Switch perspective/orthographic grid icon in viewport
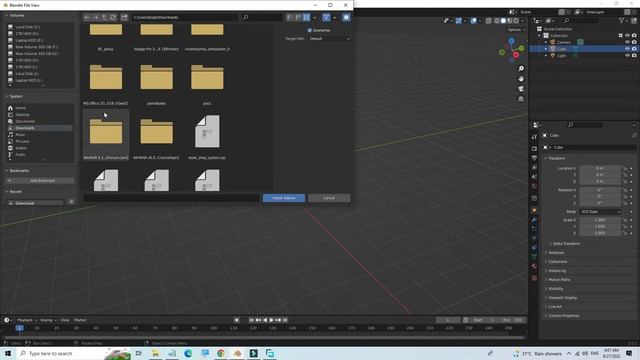Image resolution: width=640 pixels, height=360 pixels. [521, 99]
